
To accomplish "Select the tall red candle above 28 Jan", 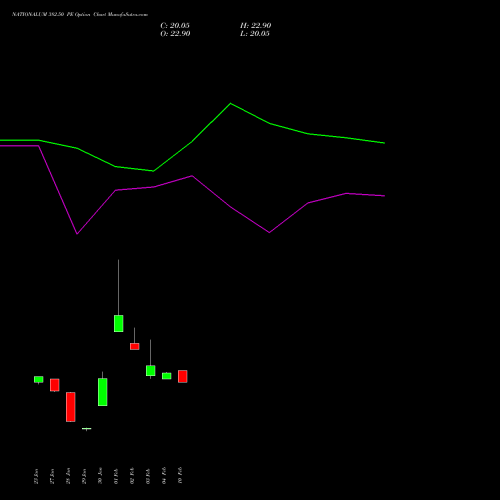I will (71, 407).
